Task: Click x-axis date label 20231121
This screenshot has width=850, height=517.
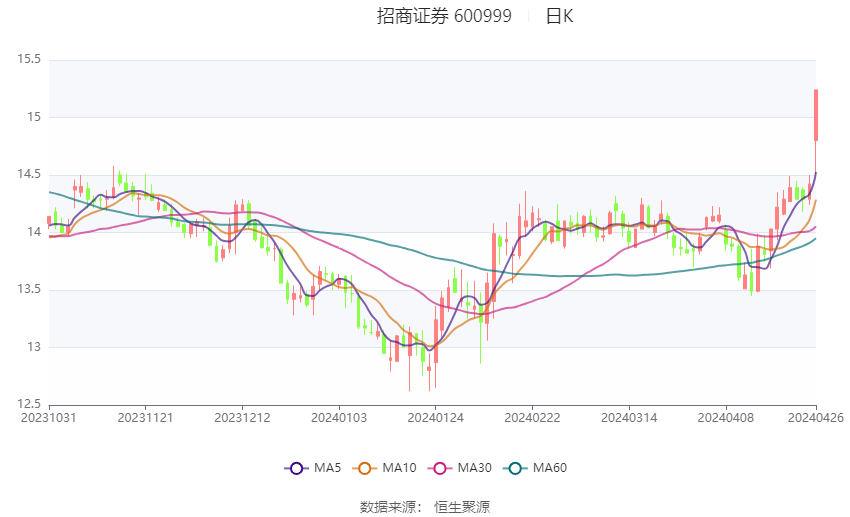Action: pyautogui.click(x=145, y=418)
